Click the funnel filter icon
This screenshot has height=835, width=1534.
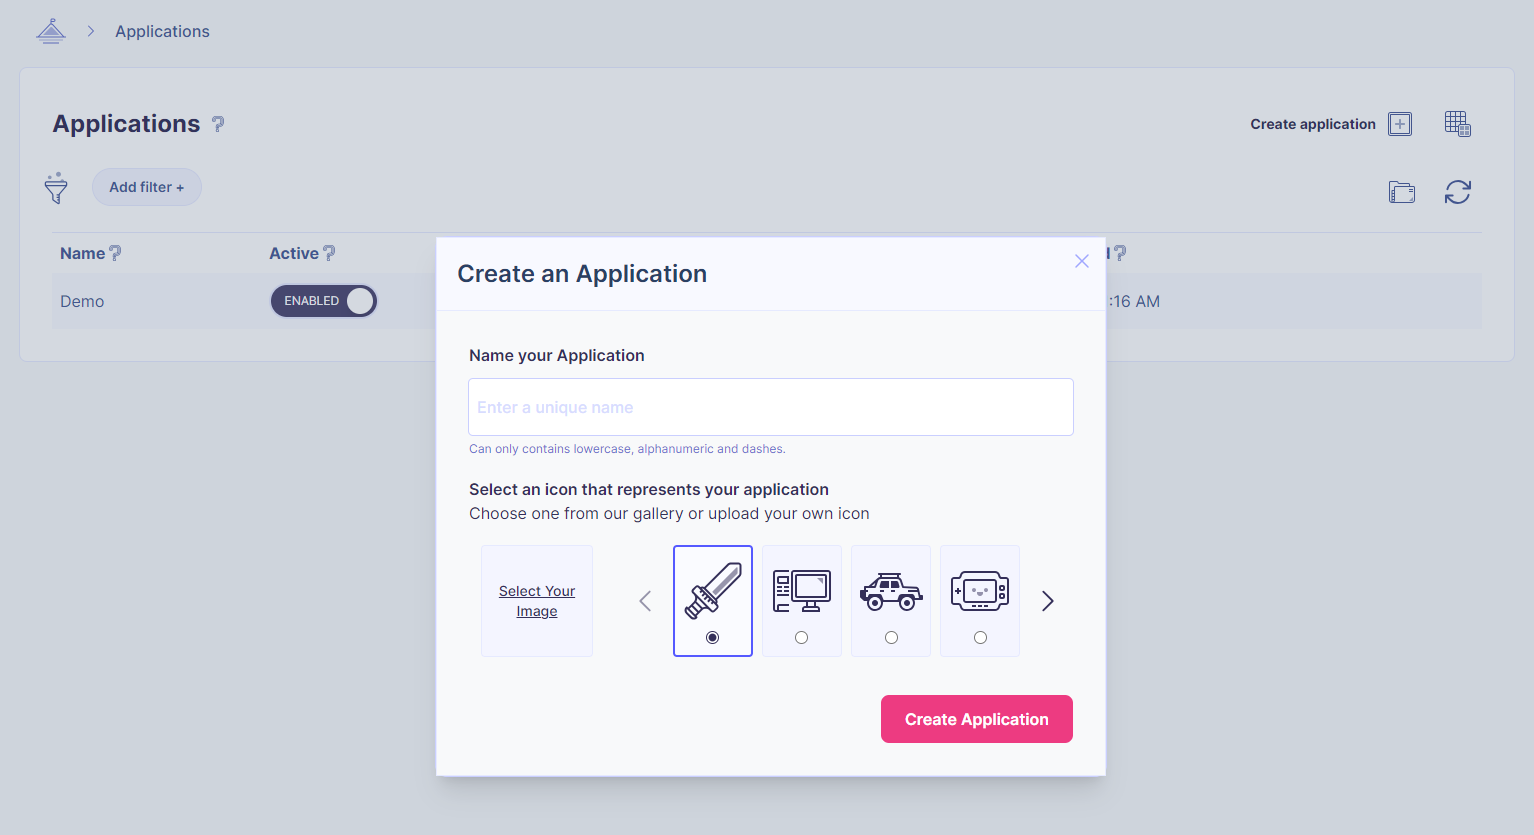[x=56, y=188]
